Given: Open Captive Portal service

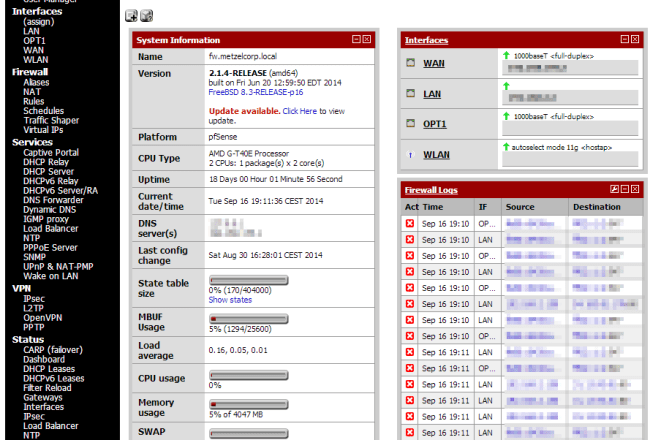Looking at the screenshot, I should tap(51, 152).
